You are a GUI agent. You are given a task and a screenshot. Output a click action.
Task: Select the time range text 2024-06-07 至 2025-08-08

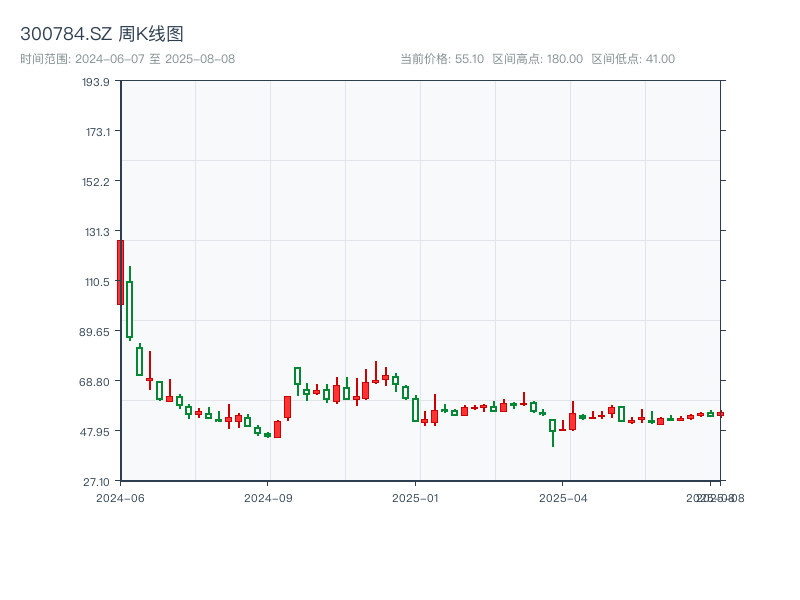pyautogui.click(x=155, y=59)
